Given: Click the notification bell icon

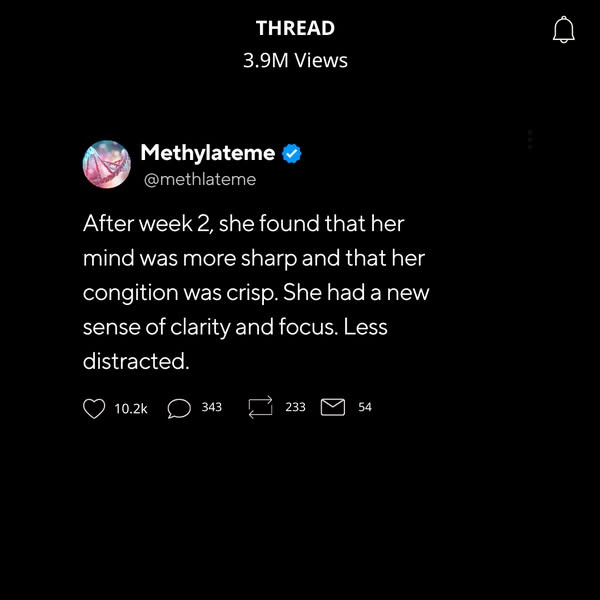Looking at the screenshot, I should click(564, 30).
